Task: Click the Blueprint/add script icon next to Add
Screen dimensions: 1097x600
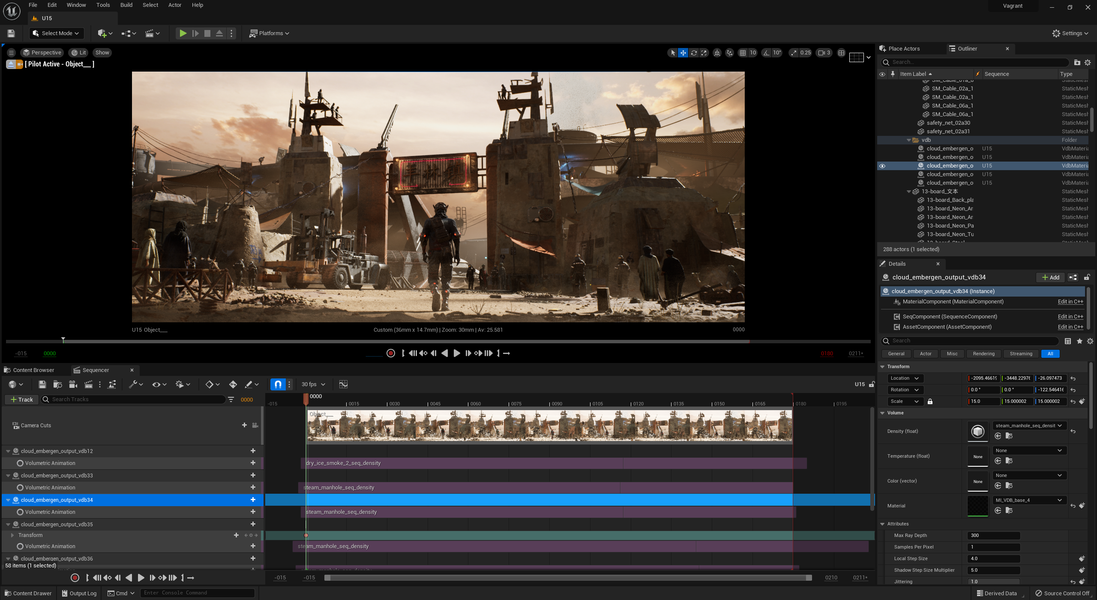Action: pos(1073,277)
